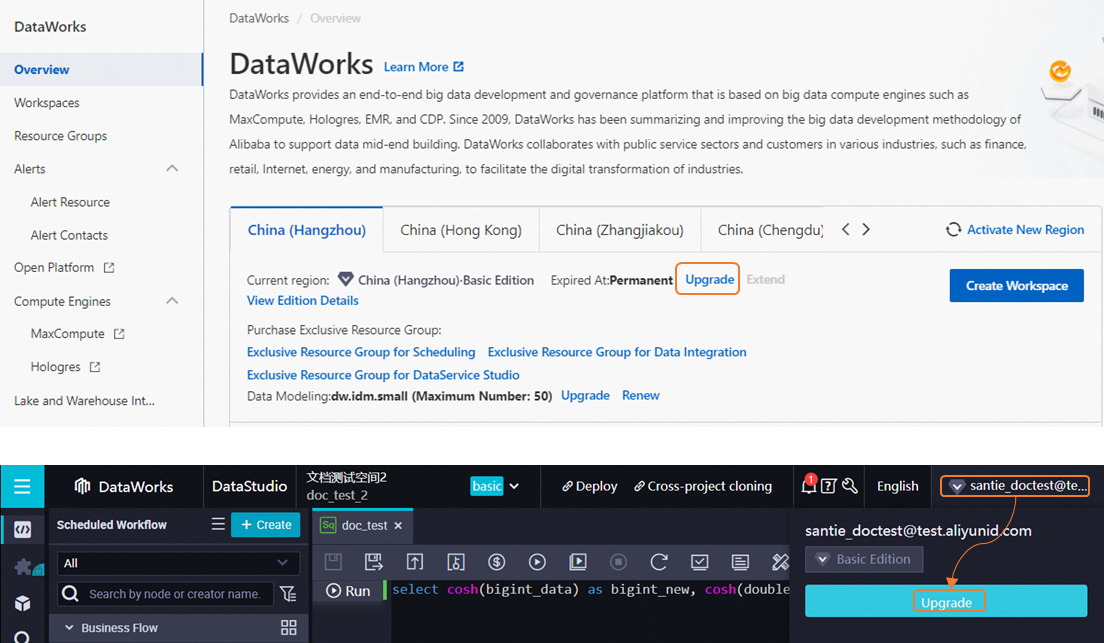This screenshot has width=1104, height=643.
Task: Click the format code icon
Action: coord(740,561)
